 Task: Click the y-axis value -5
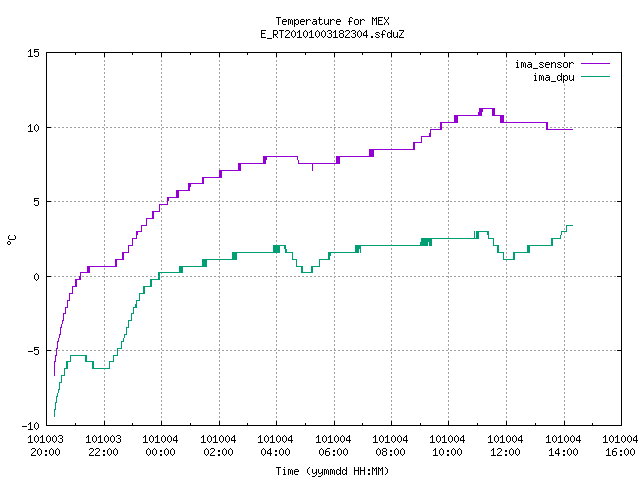click(31, 351)
